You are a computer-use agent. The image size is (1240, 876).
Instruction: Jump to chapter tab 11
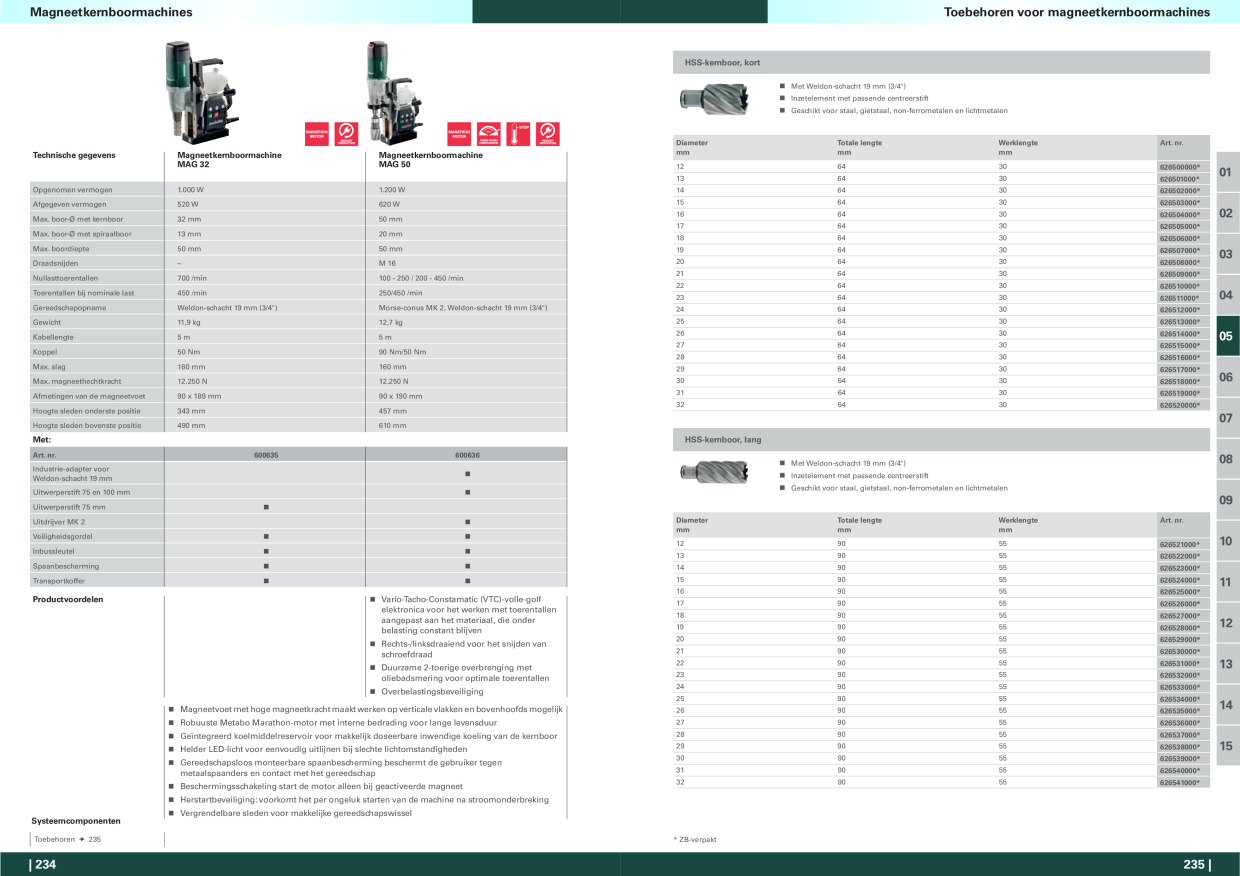pyautogui.click(x=1226, y=582)
